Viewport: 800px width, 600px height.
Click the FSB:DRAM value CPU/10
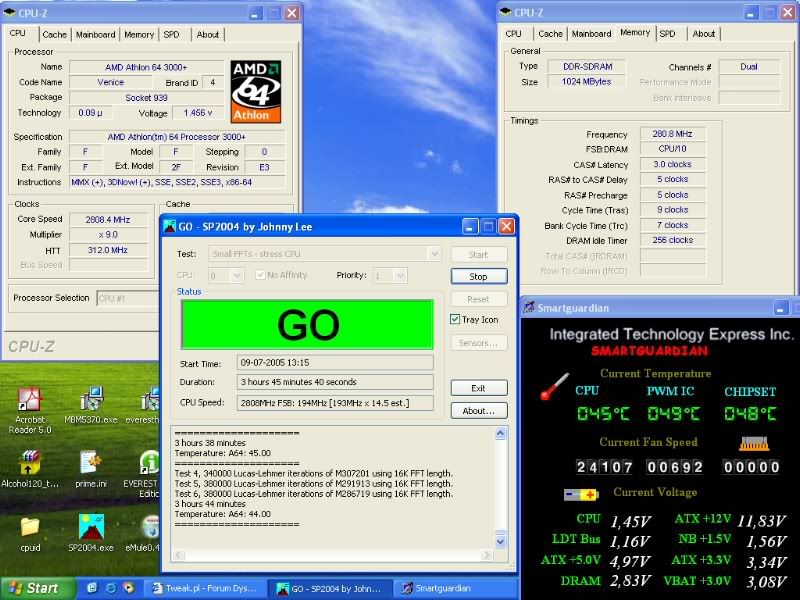pos(672,149)
